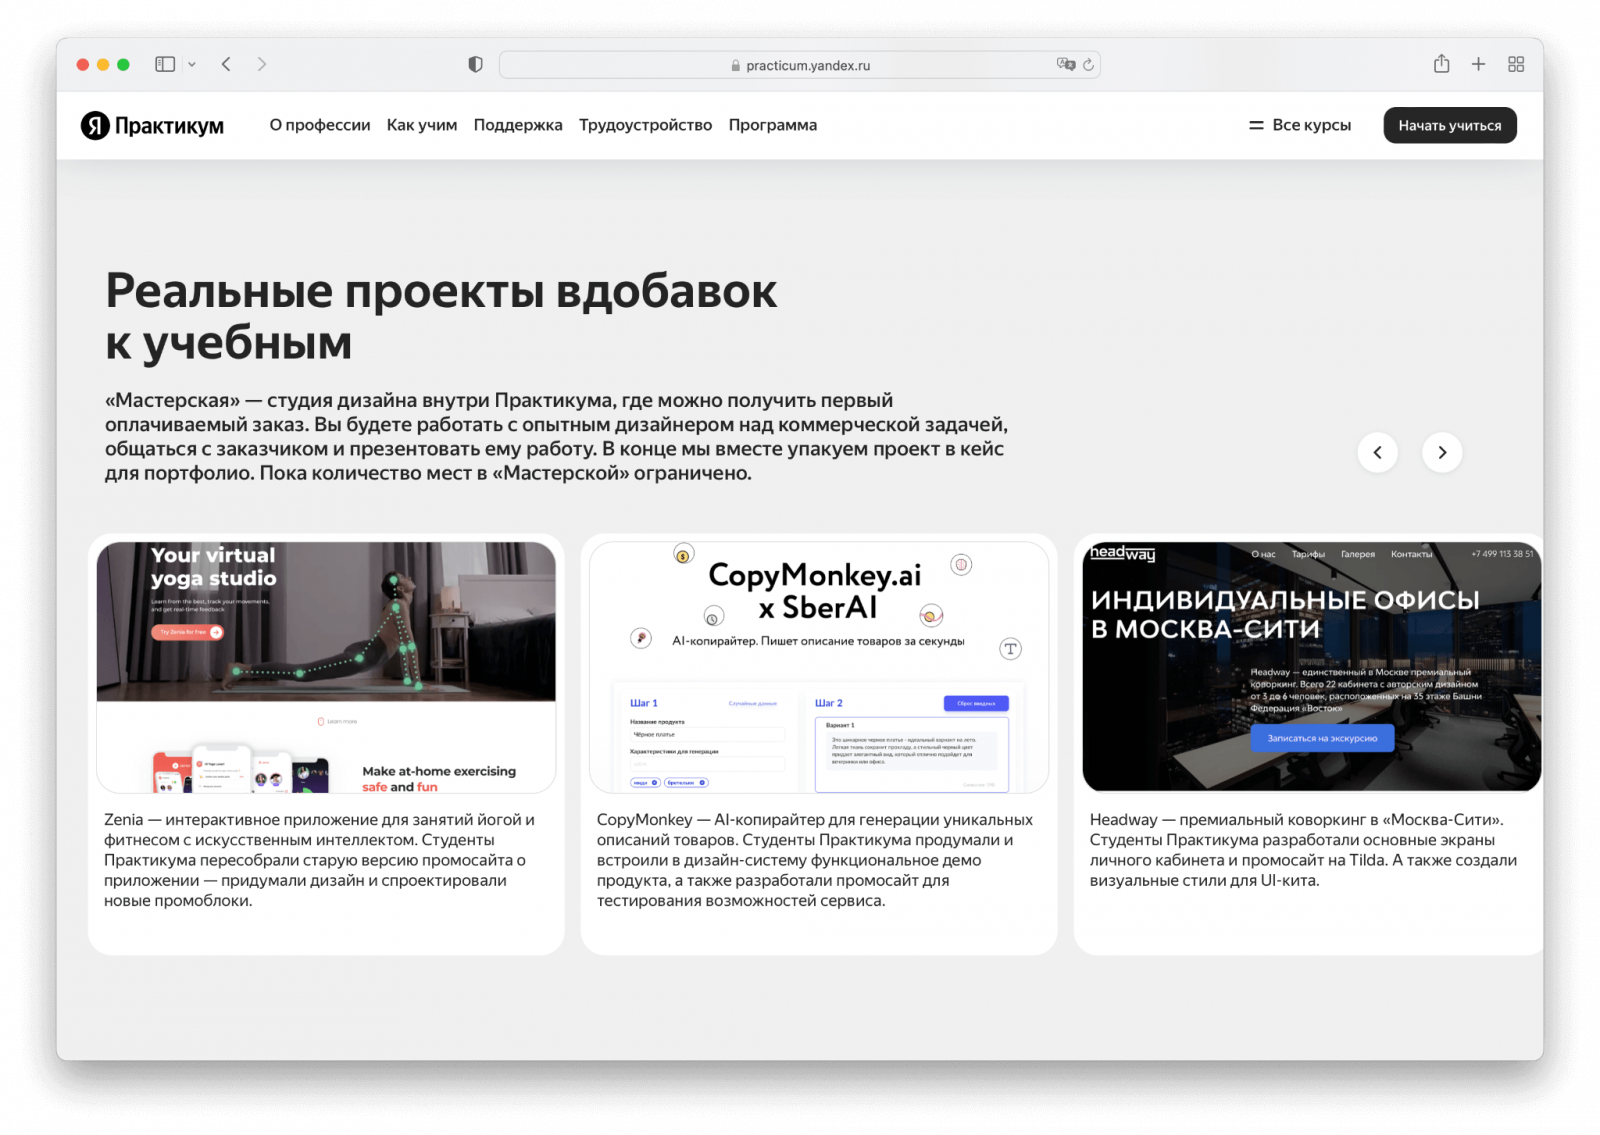Click the practicum.yandex.ru address bar
Screen dimensions: 1600x1135
click(799, 65)
